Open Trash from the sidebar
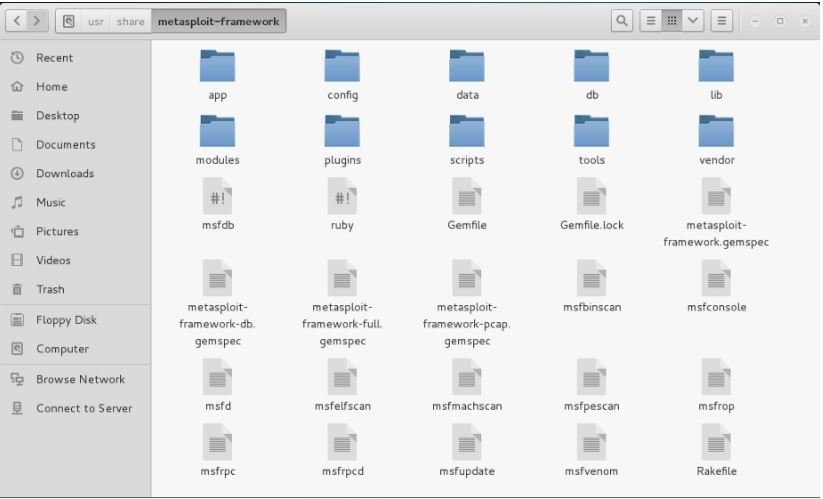 (76, 289)
